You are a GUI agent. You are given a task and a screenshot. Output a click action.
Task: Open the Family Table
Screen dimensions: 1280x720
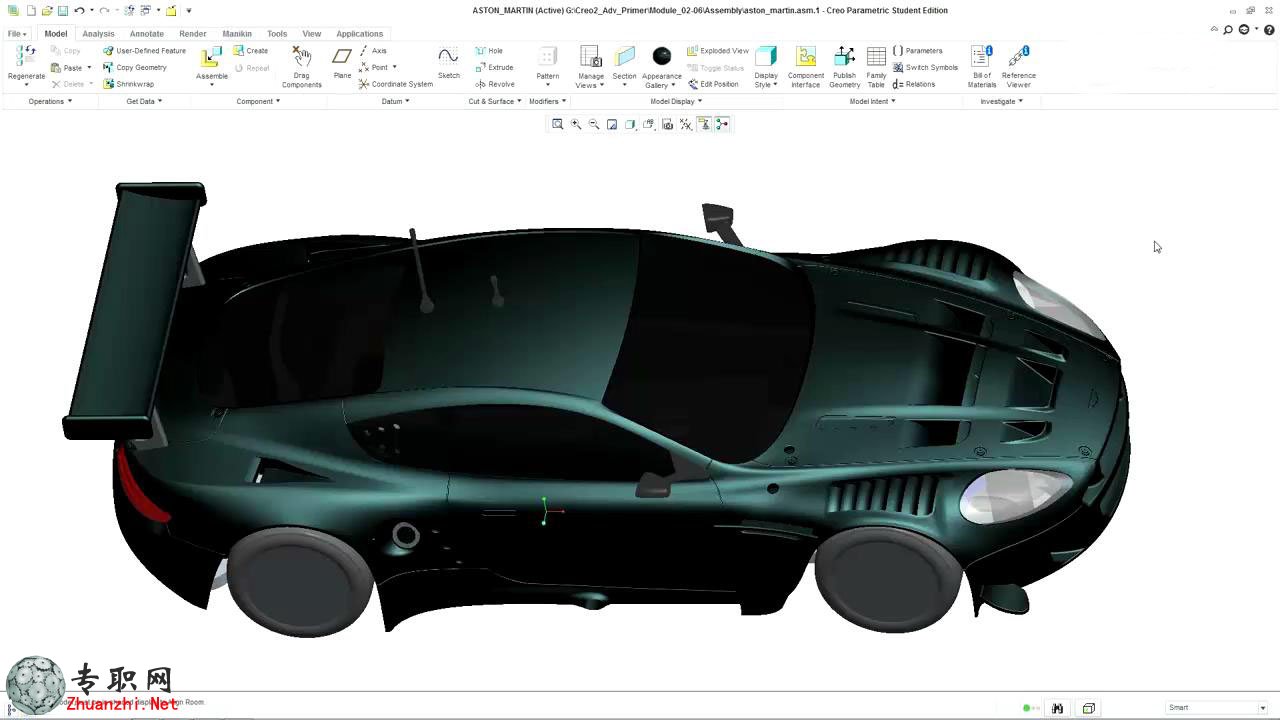(x=876, y=67)
